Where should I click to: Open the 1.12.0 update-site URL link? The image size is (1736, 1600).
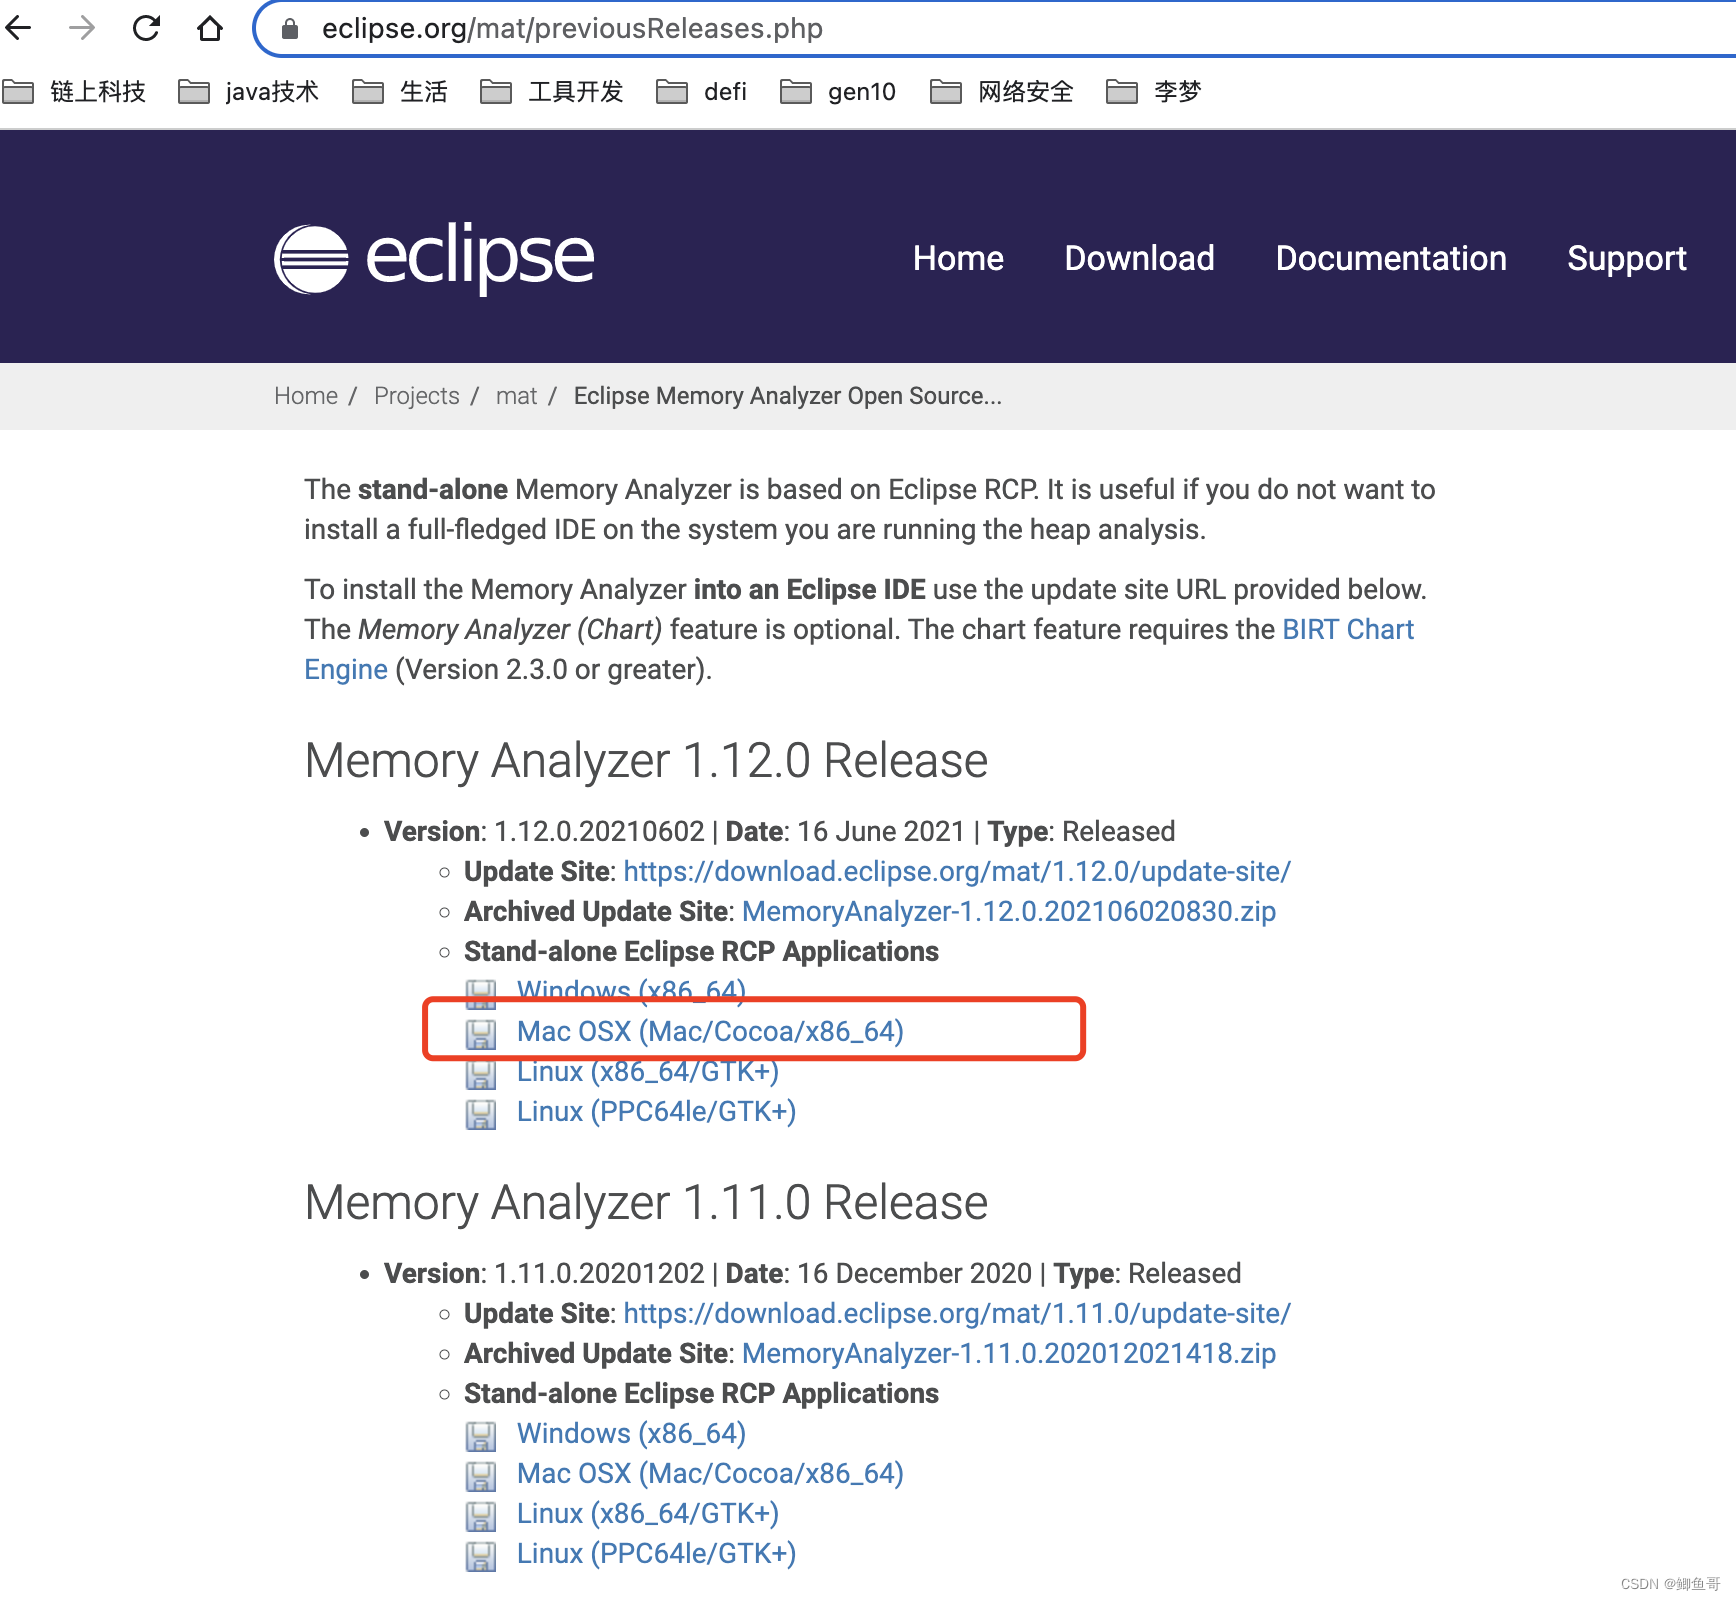point(957,871)
